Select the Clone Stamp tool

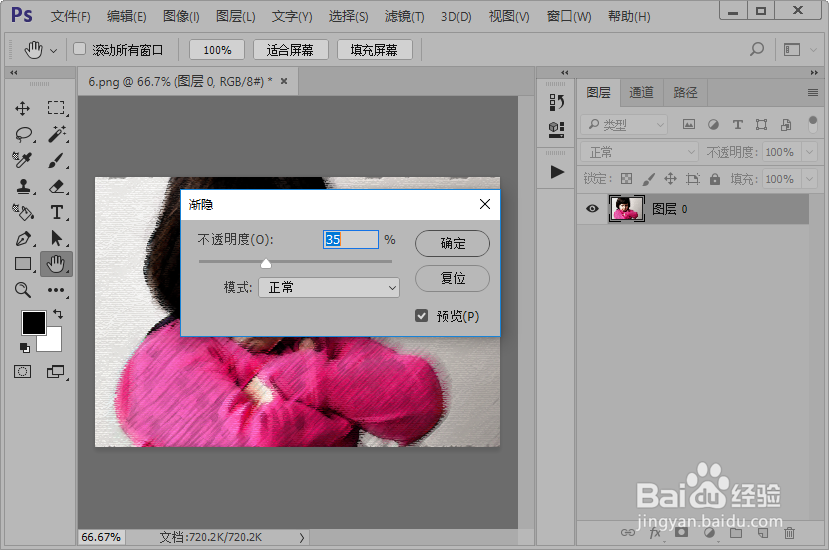pyautogui.click(x=23, y=186)
